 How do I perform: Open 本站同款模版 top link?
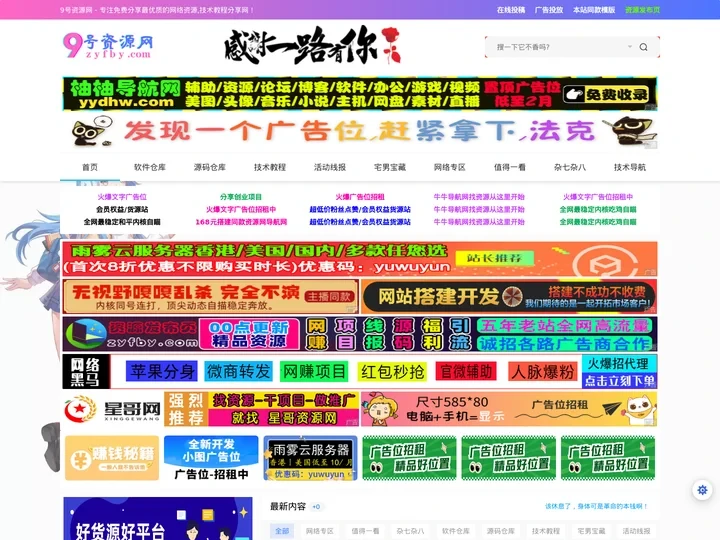pyautogui.click(x=594, y=10)
